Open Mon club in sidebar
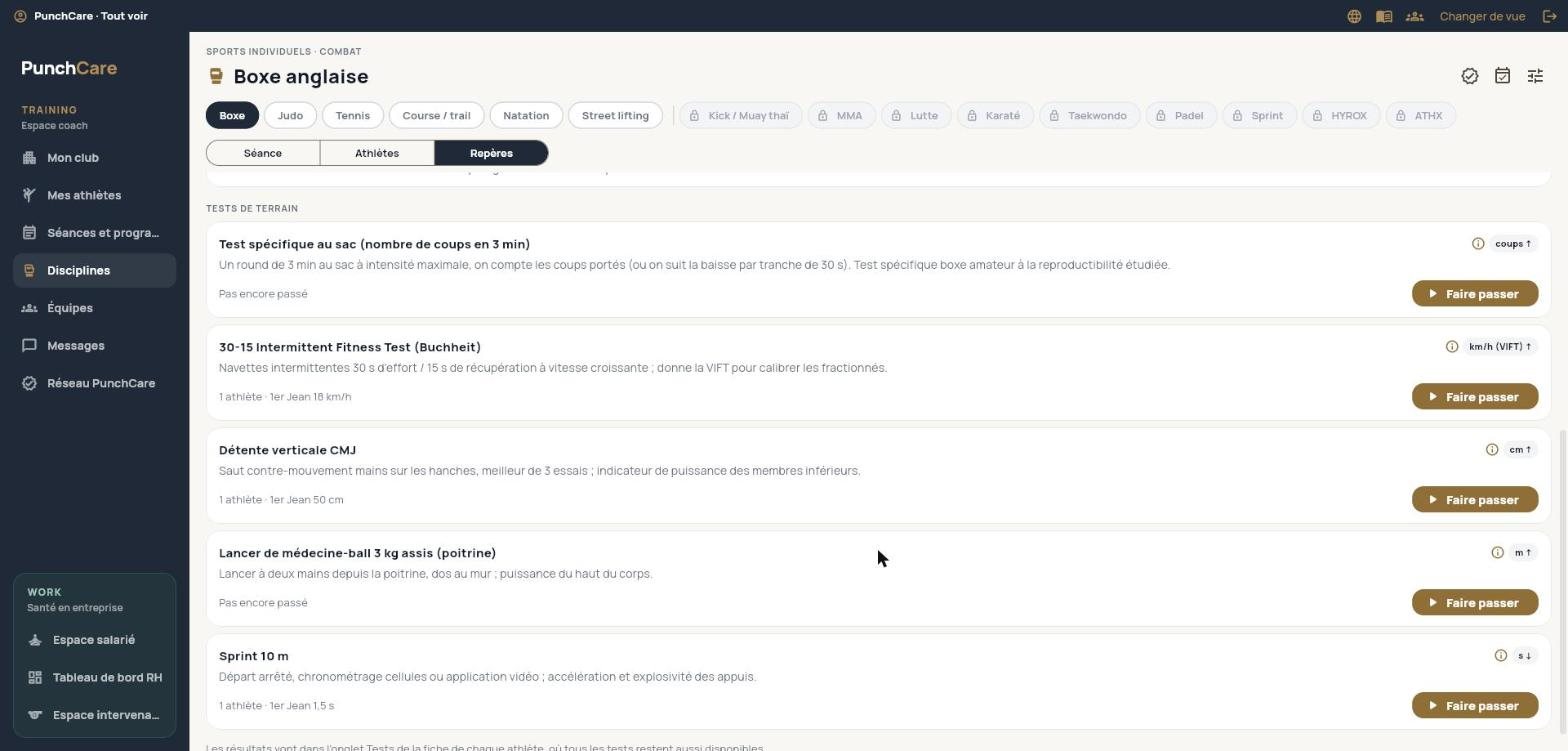This screenshot has height=751, width=1568. [95, 158]
